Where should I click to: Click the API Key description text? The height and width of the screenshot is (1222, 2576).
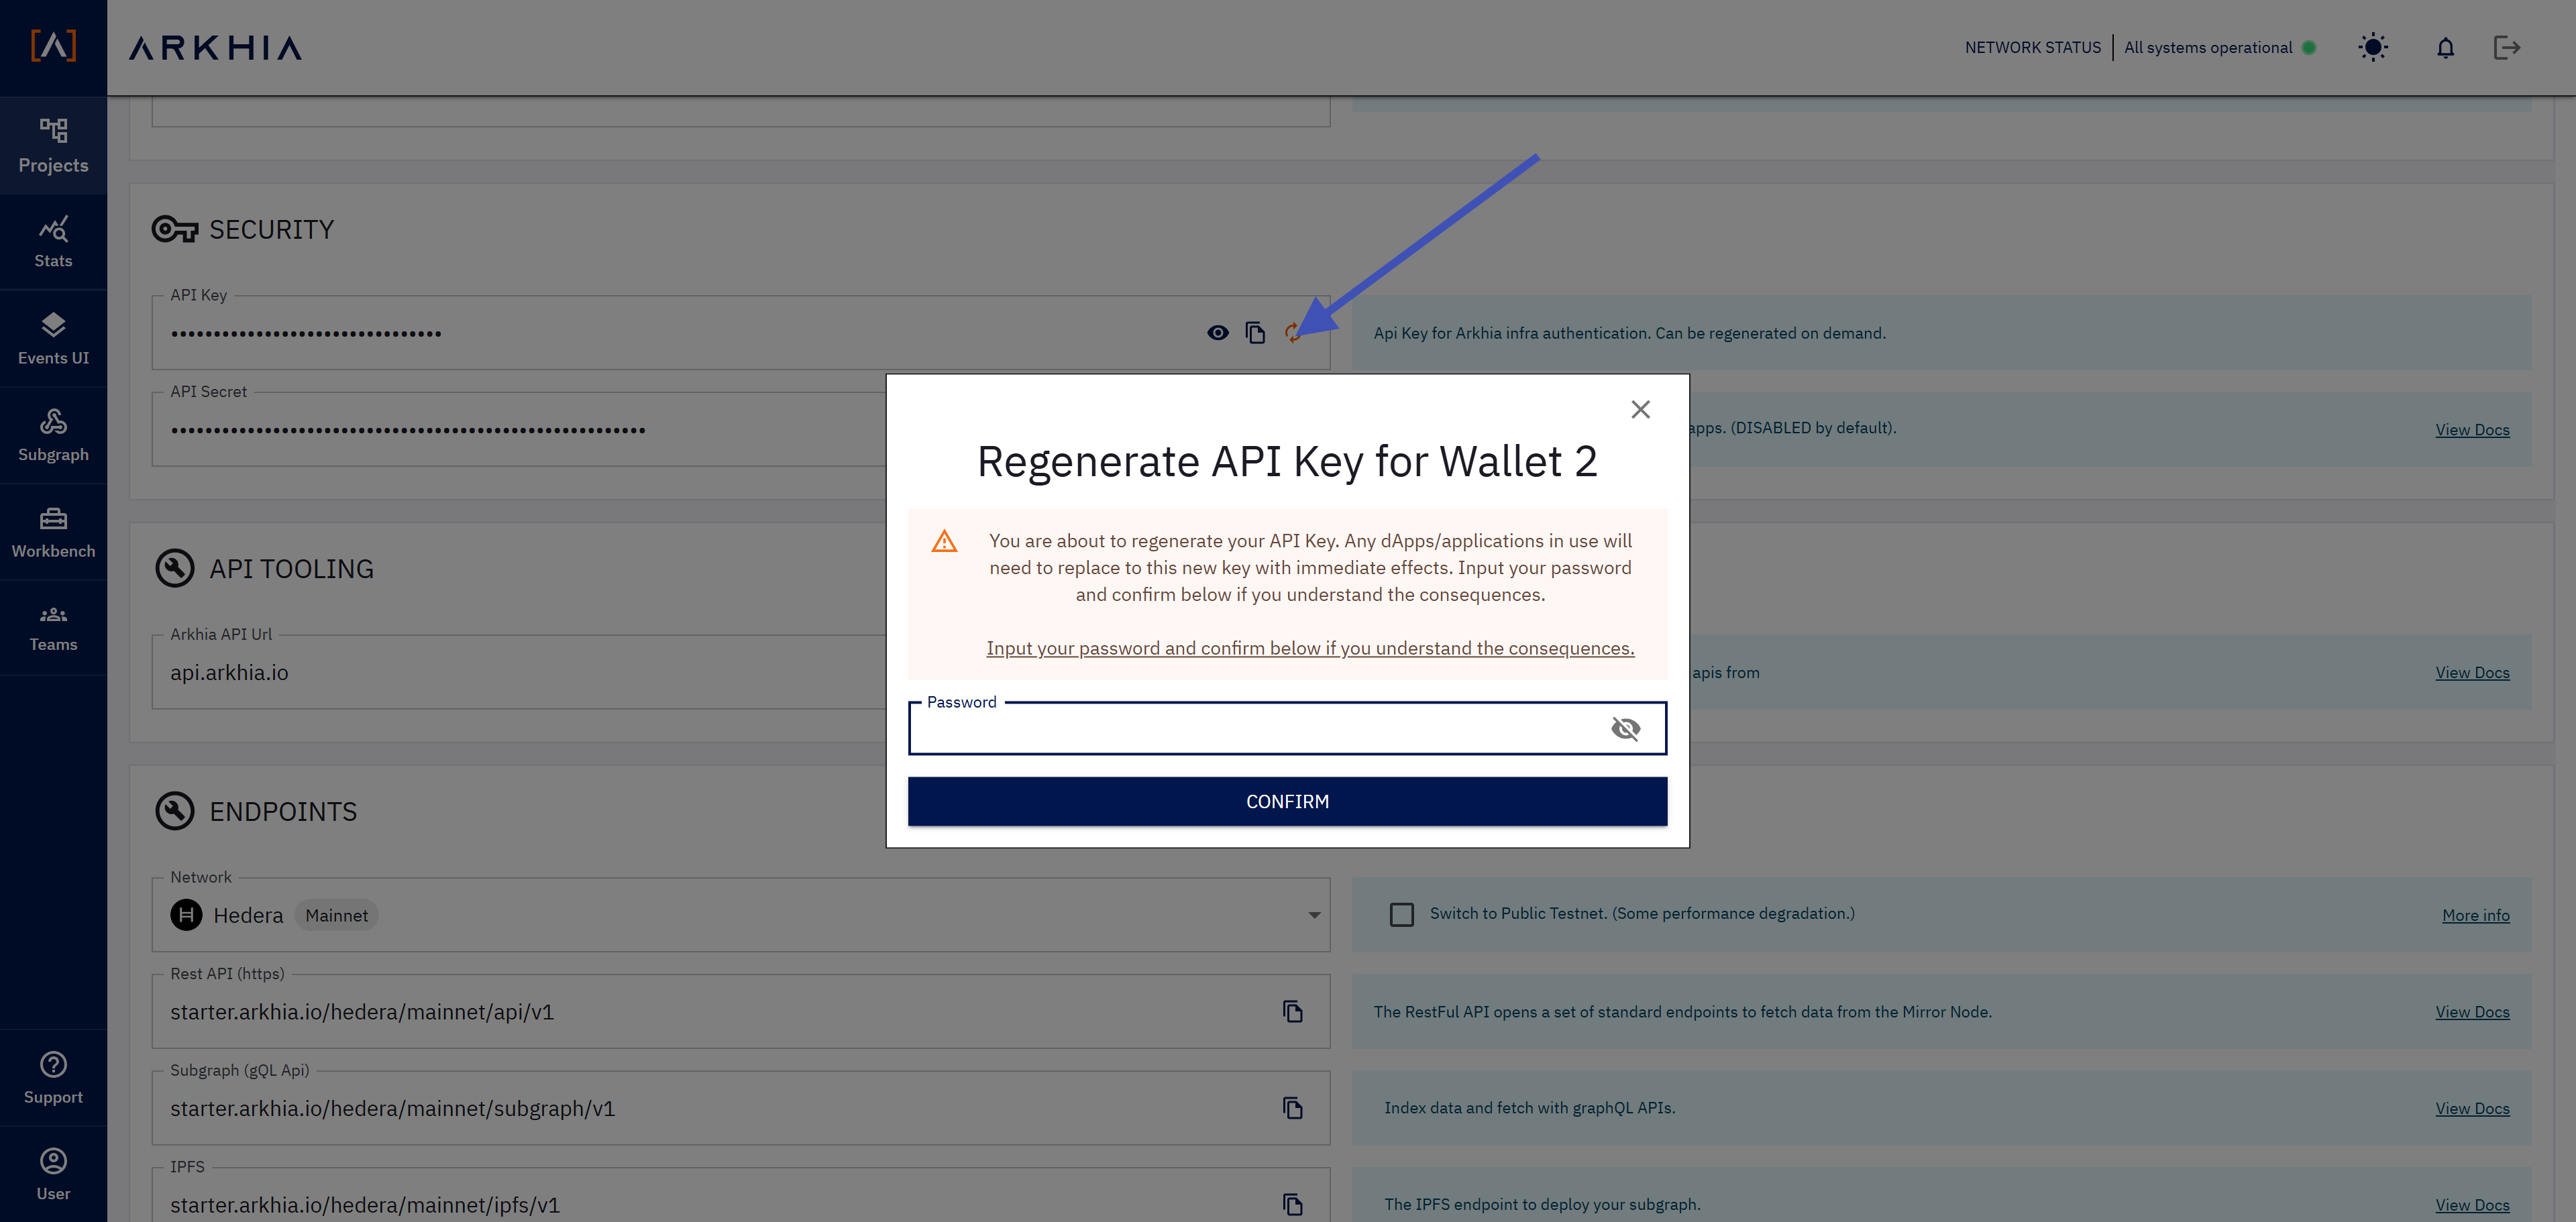tap(1629, 333)
